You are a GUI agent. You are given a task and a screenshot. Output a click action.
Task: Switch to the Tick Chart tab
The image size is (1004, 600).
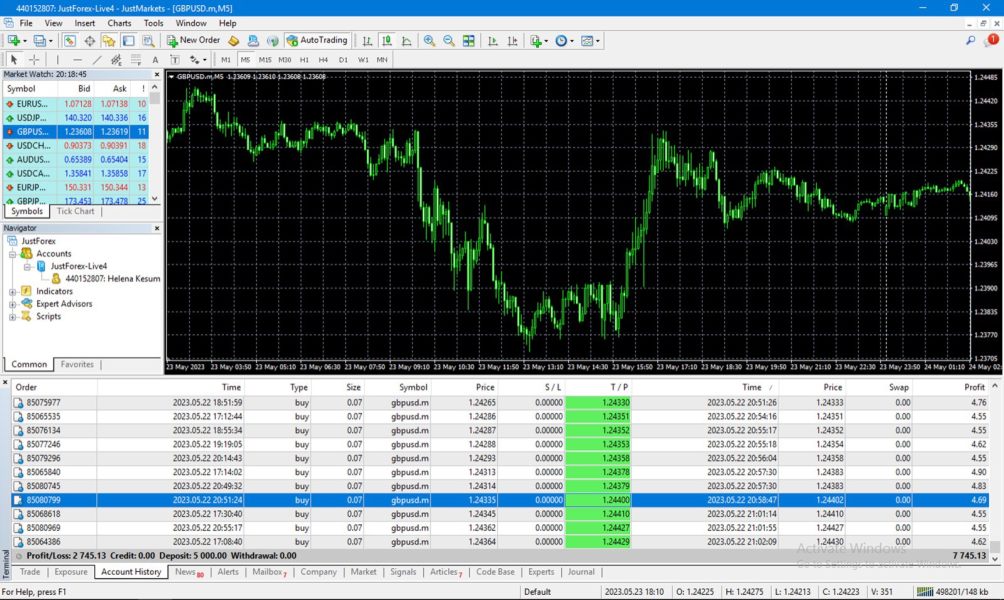75,211
